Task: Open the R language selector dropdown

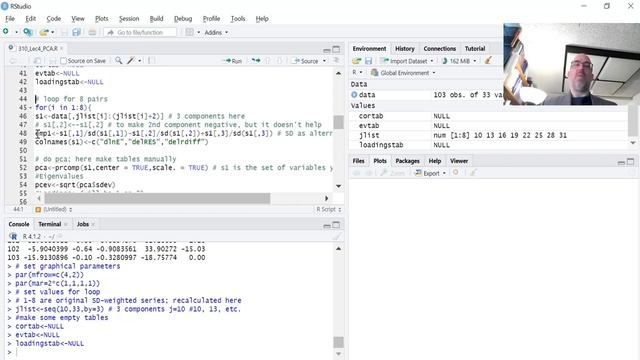Action: coord(357,73)
